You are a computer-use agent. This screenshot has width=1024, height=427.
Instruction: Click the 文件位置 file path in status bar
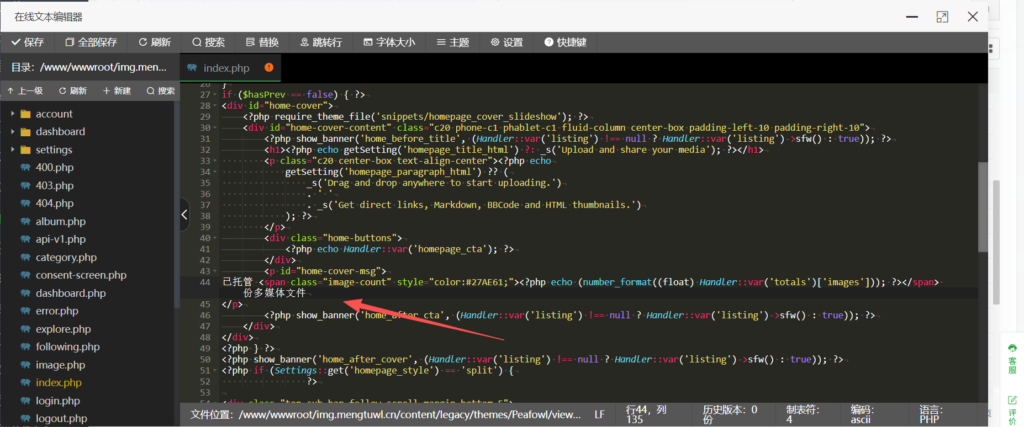click(385, 414)
